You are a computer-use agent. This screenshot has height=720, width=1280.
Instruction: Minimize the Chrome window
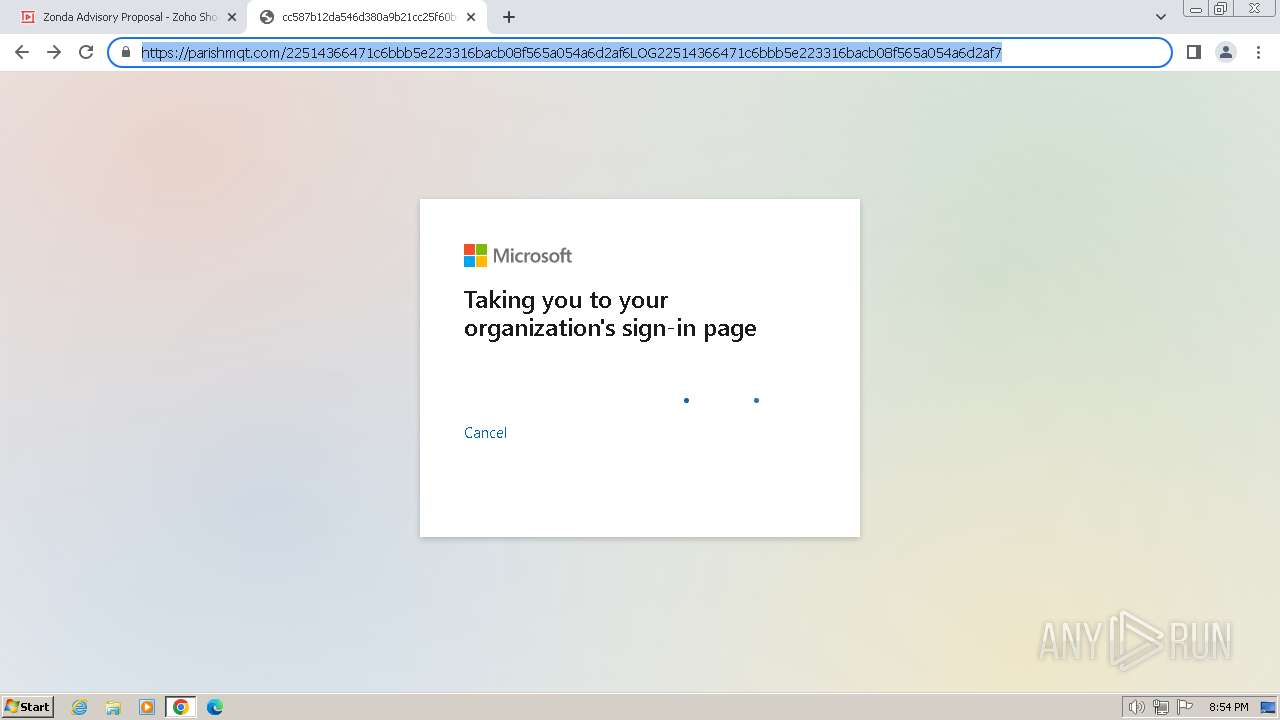1196,8
